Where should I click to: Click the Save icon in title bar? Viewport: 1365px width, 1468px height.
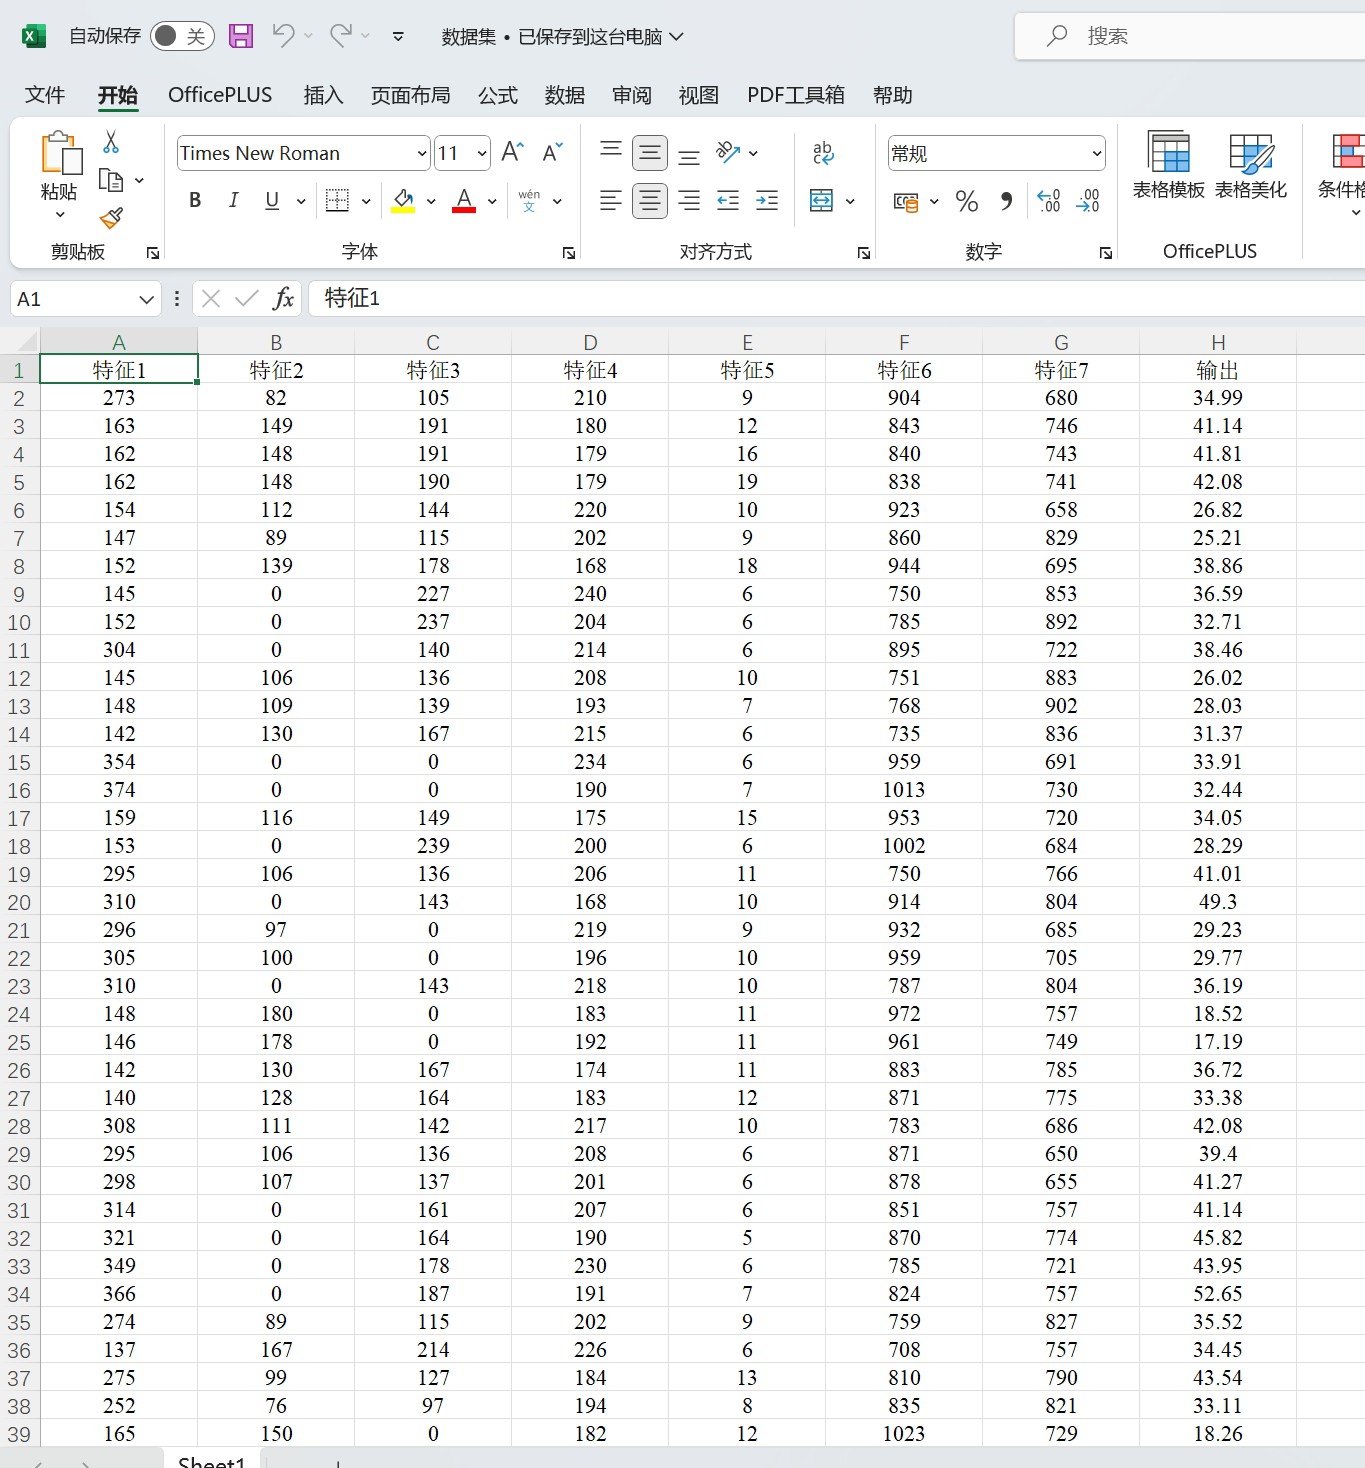[x=241, y=36]
